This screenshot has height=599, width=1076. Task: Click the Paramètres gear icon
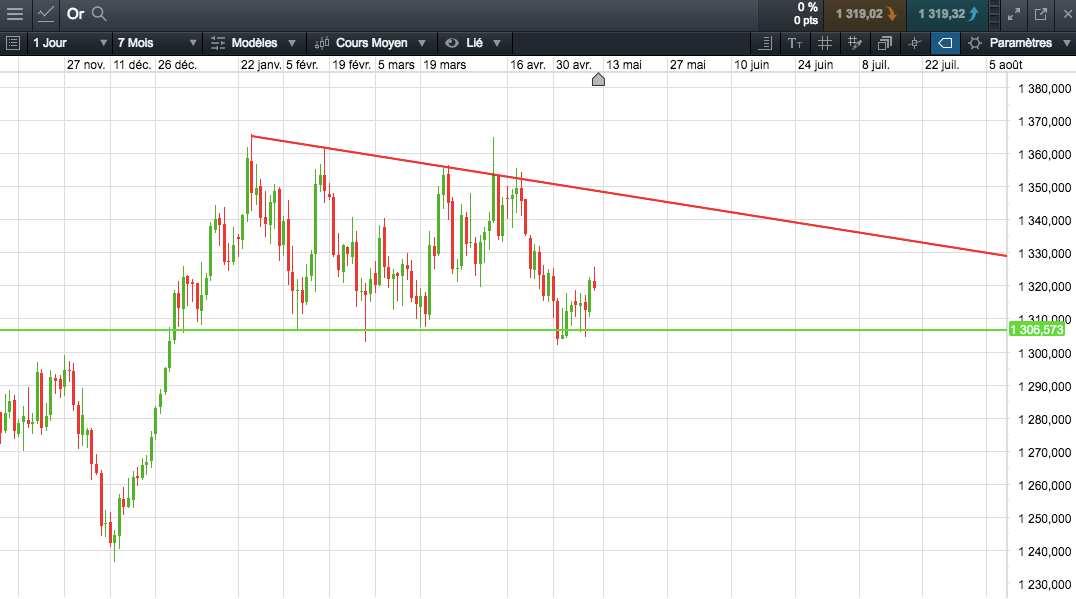(x=974, y=43)
